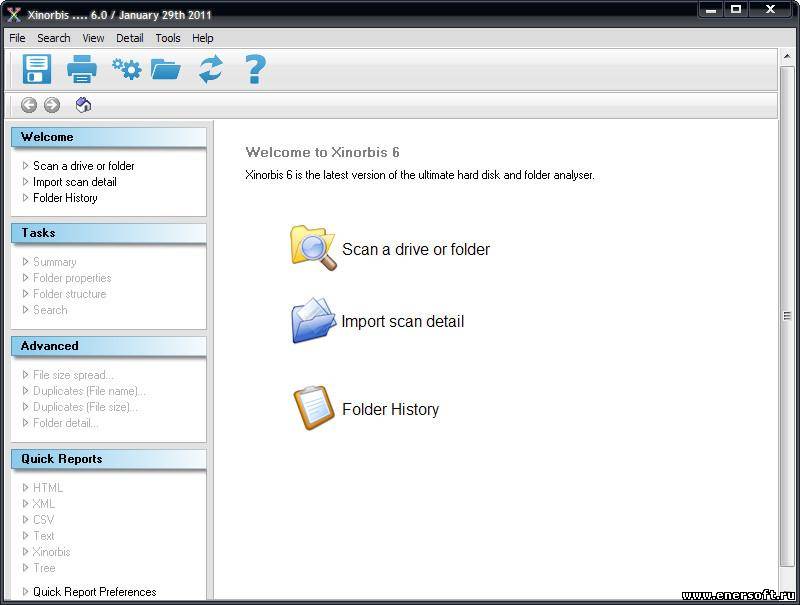Click Folder detail... under Advanced
This screenshot has height=605, width=800.
point(65,423)
